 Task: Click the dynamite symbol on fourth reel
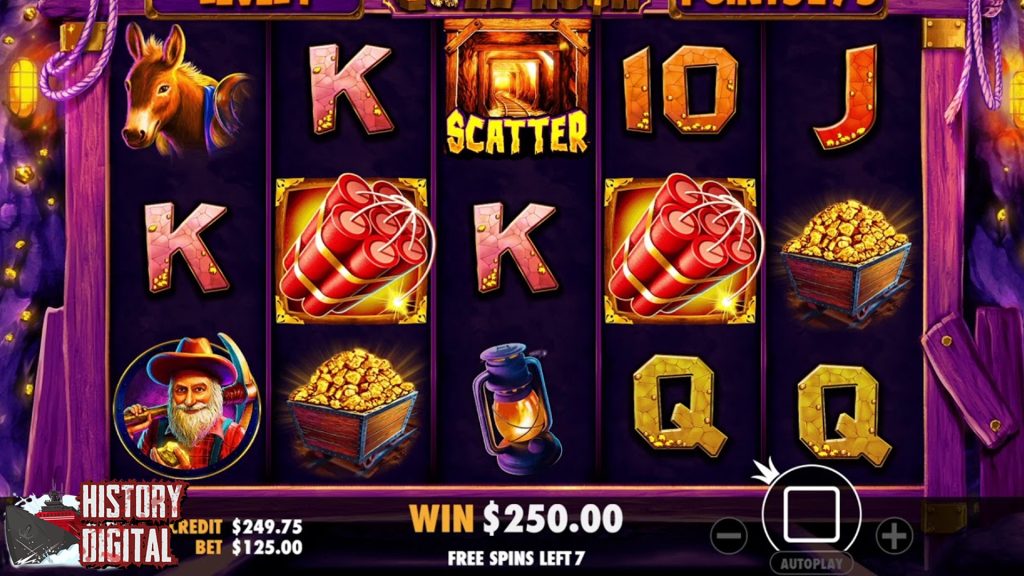click(680, 249)
